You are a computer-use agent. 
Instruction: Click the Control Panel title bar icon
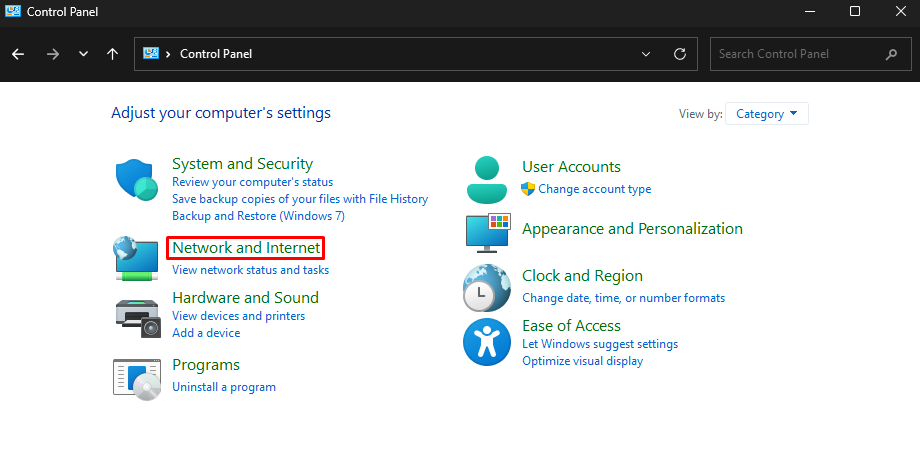[12, 11]
